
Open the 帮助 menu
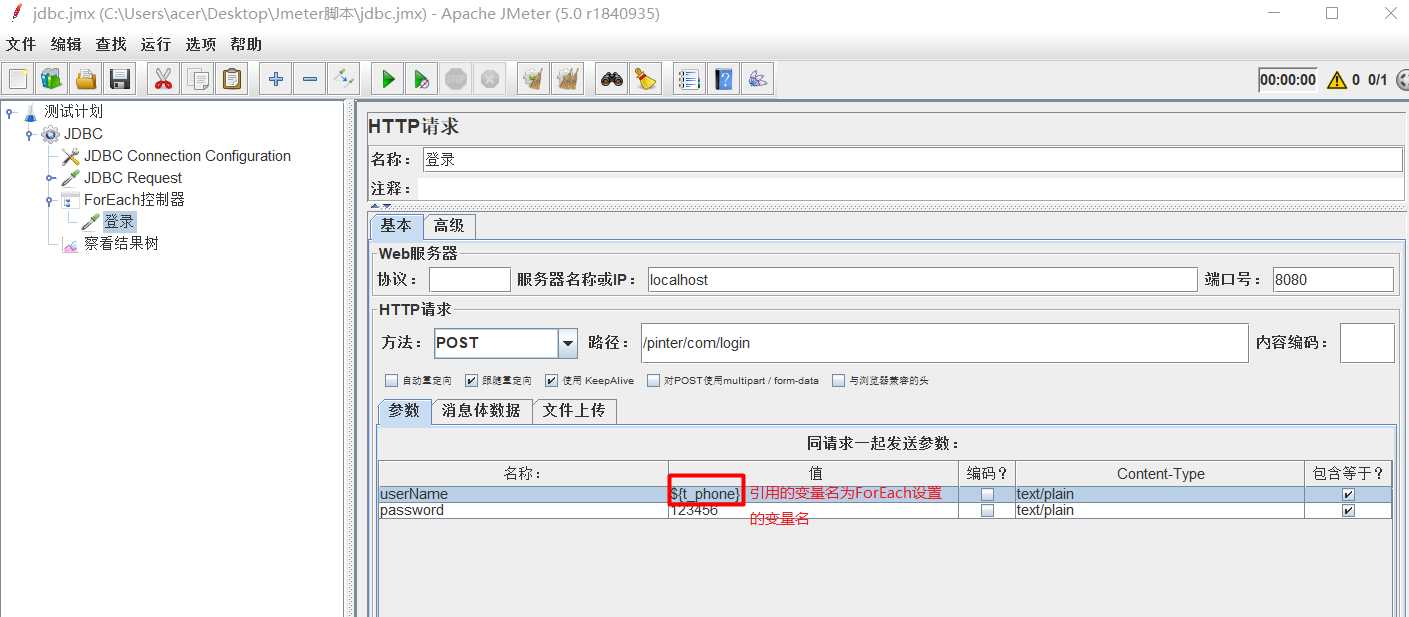coord(246,44)
